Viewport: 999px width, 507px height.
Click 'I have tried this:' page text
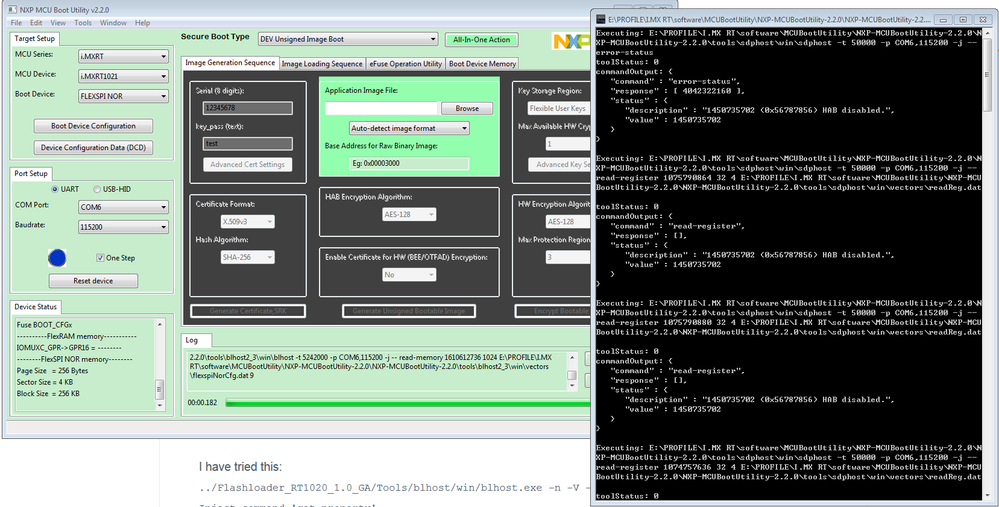240,467
